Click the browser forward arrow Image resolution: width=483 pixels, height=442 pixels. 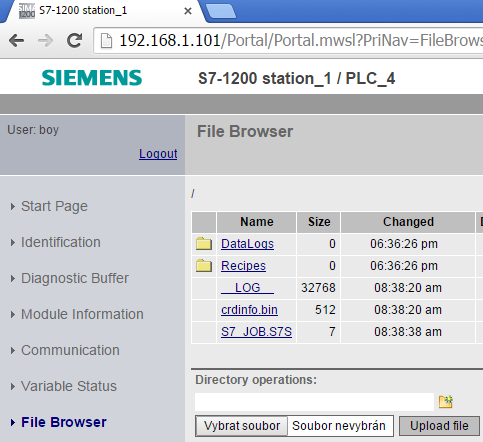(45, 41)
